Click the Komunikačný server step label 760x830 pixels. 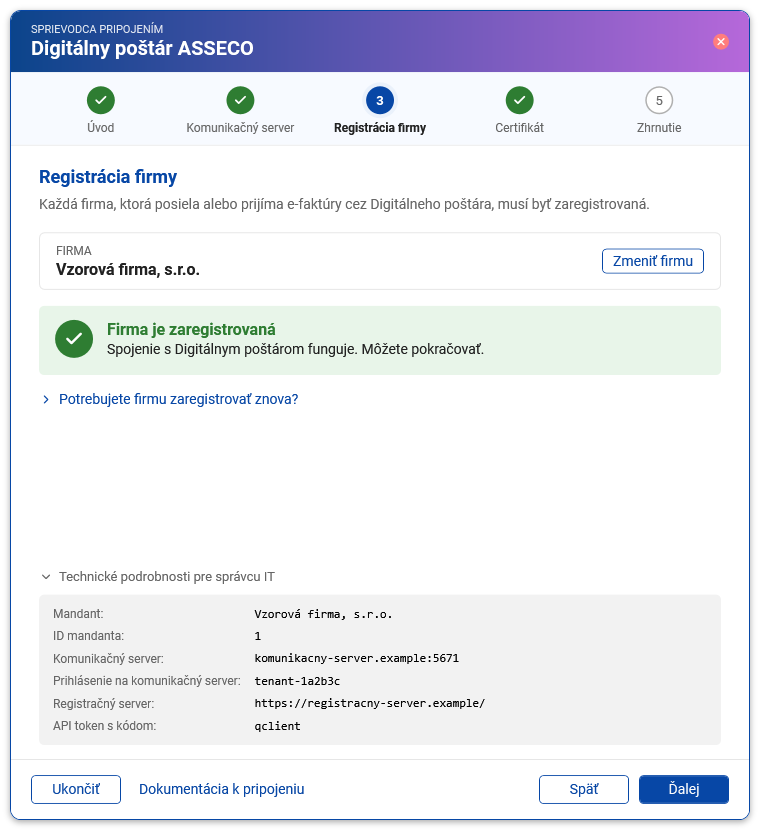(240, 128)
